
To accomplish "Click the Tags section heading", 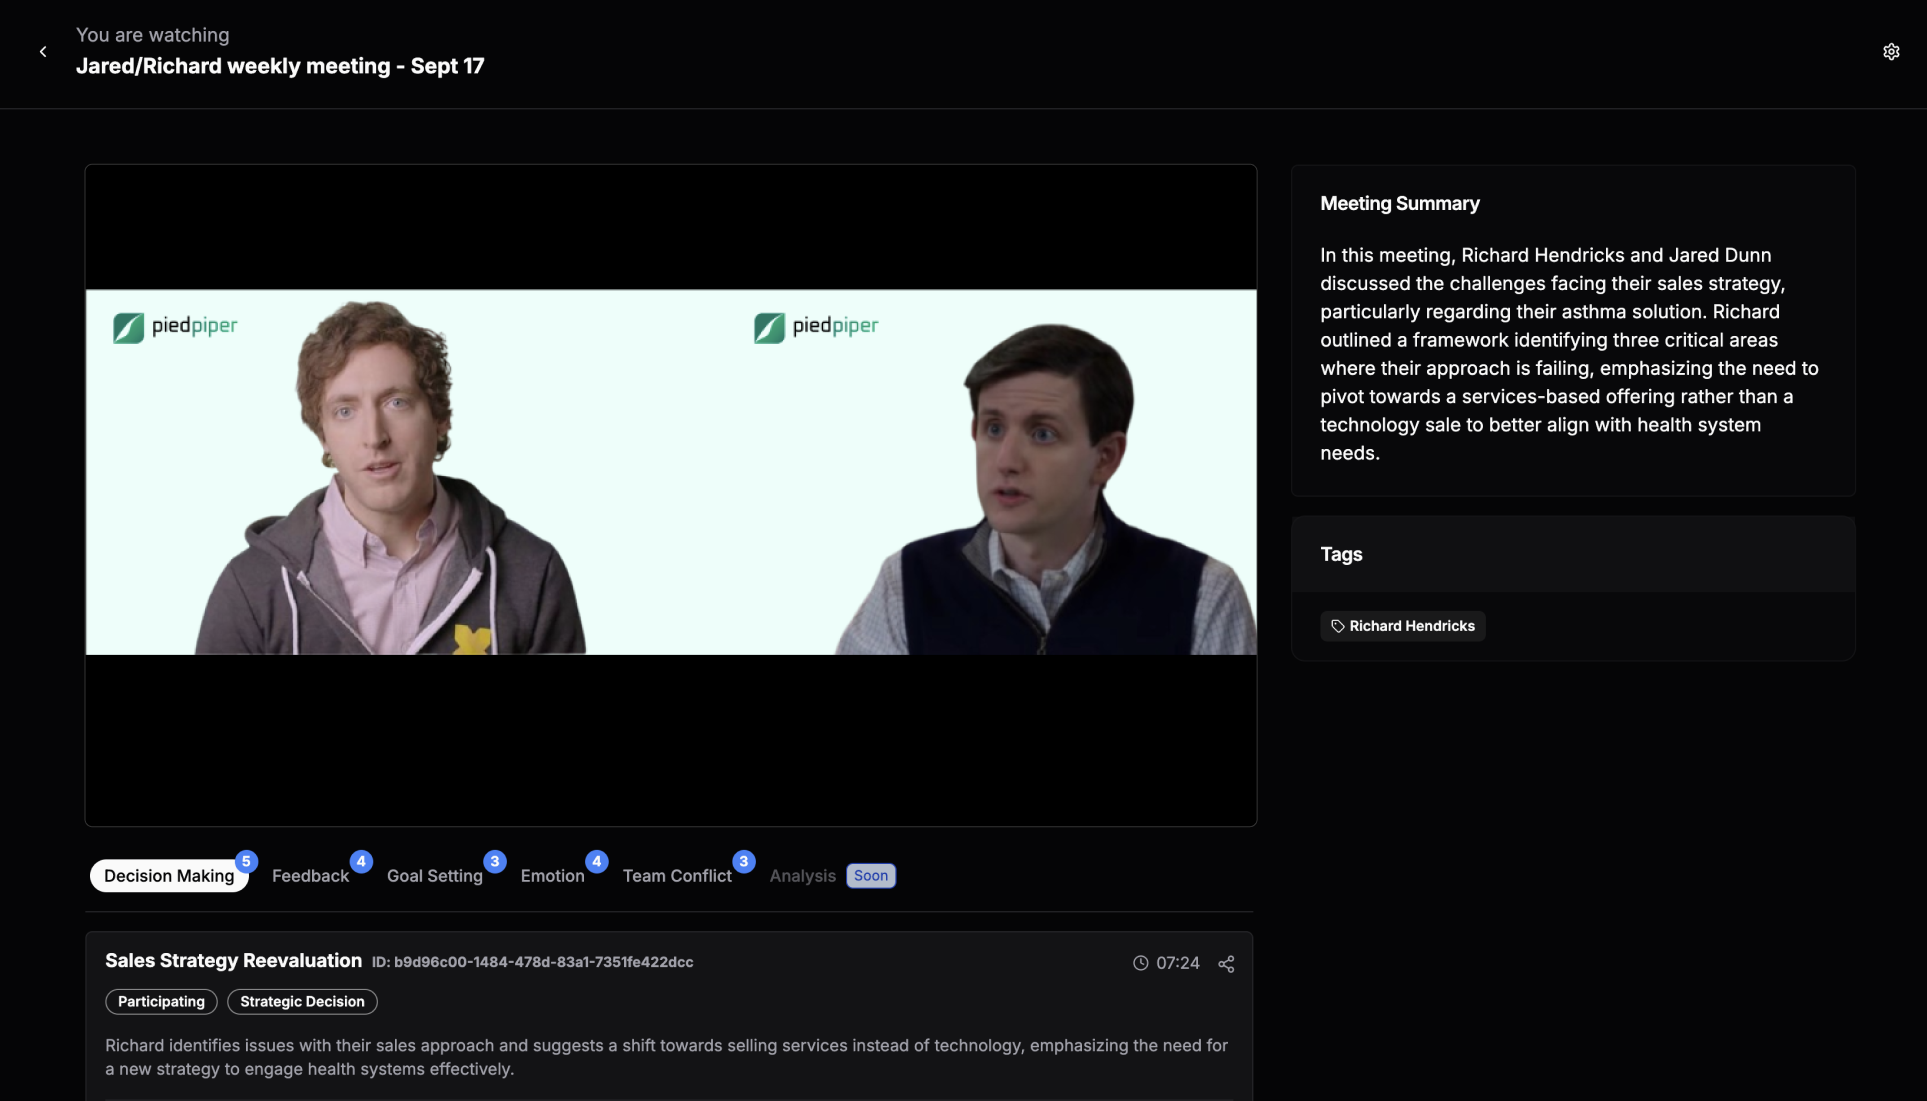I will [x=1341, y=554].
